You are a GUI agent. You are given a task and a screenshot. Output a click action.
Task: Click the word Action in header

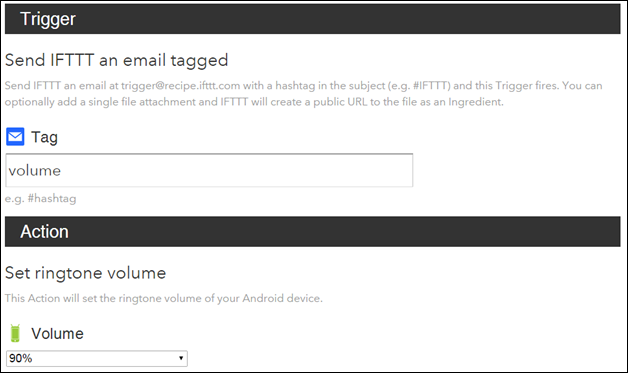[44, 232]
